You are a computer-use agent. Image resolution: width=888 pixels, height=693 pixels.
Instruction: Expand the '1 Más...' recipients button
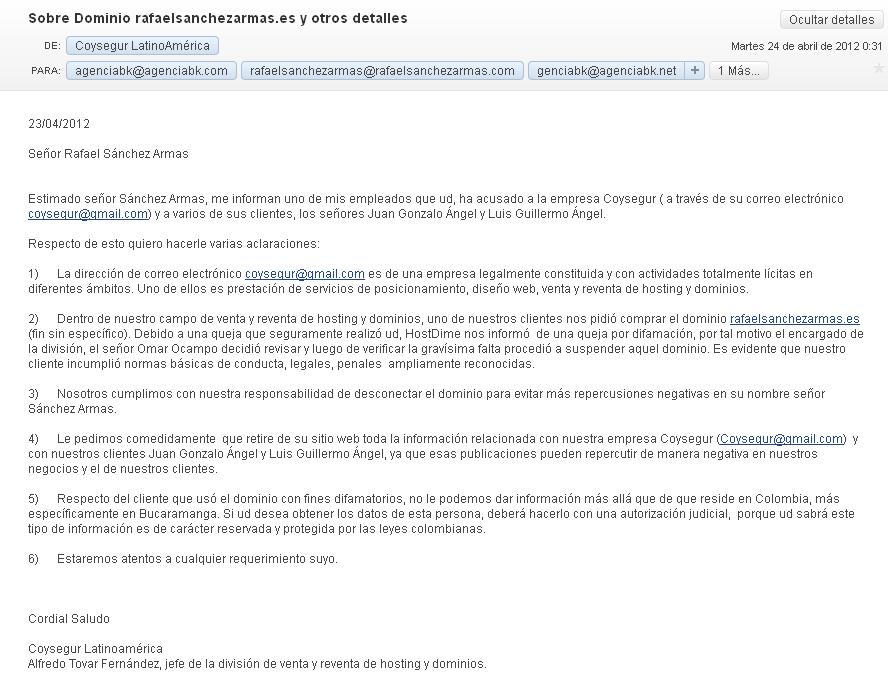[x=738, y=71]
